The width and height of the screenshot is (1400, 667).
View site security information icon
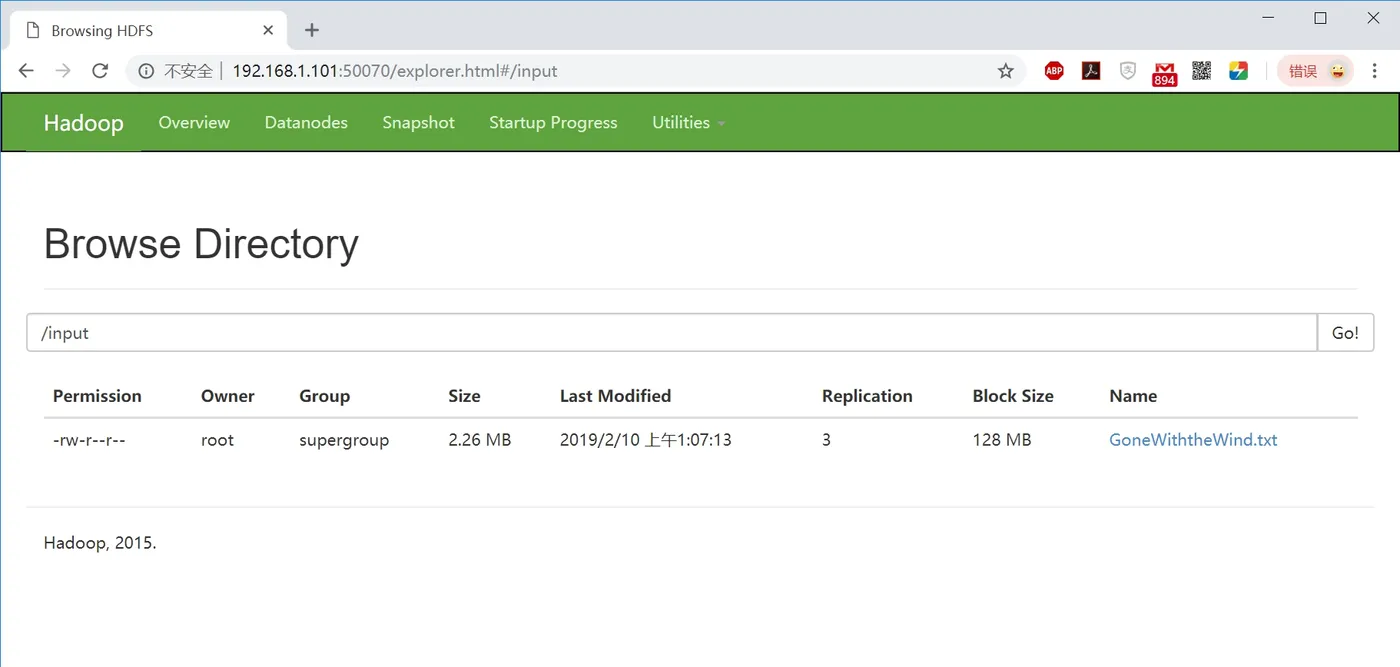[x=146, y=71]
